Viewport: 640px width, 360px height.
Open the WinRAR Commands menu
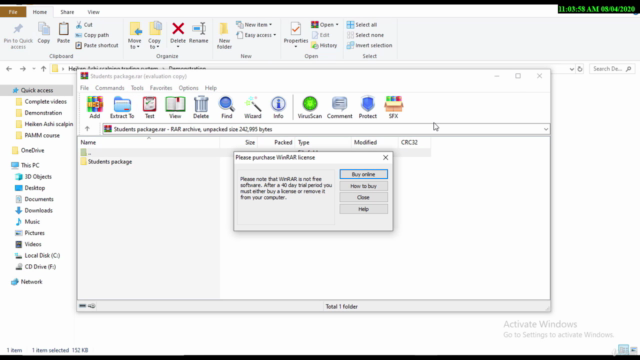coord(110,88)
